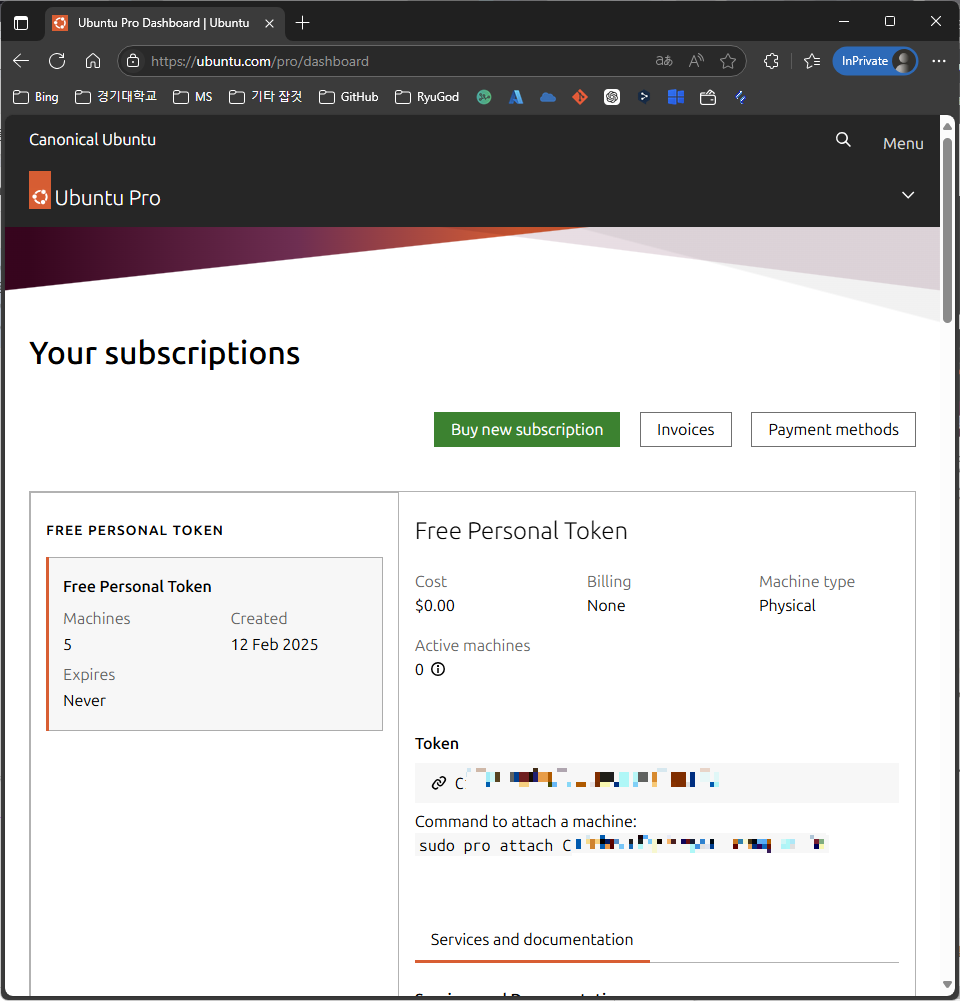Click the Ubuntu Pro logo title
Image resolution: width=960 pixels, height=1001 pixels.
94,191
